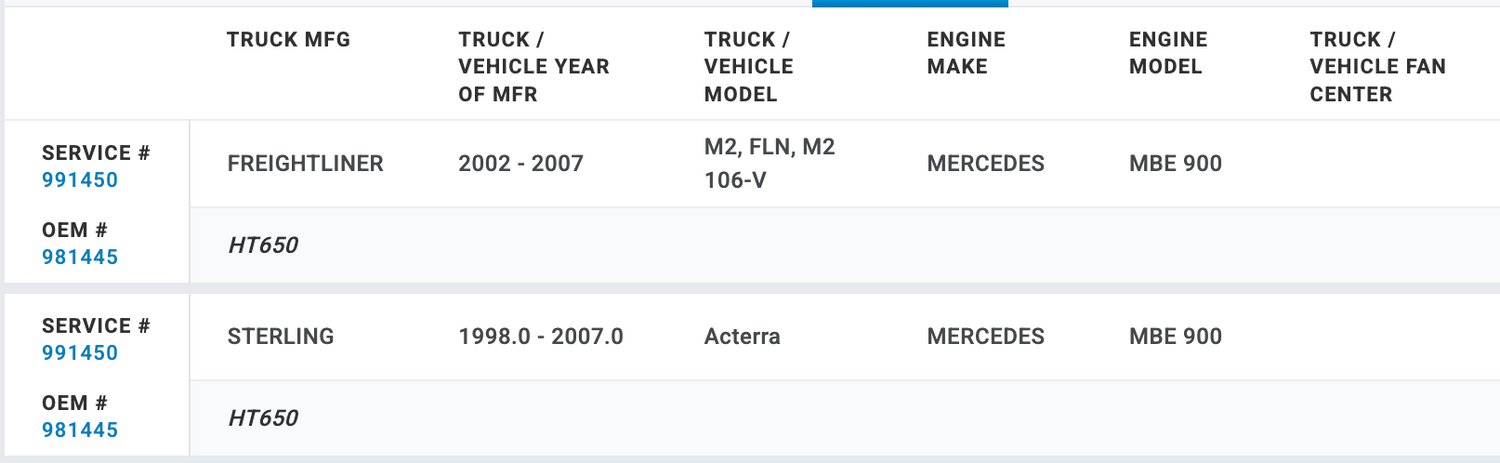Viewport: 1500px width, 463px height.
Task: Click the ENGINE MAKE column header
Action: click(x=966, y=53)
